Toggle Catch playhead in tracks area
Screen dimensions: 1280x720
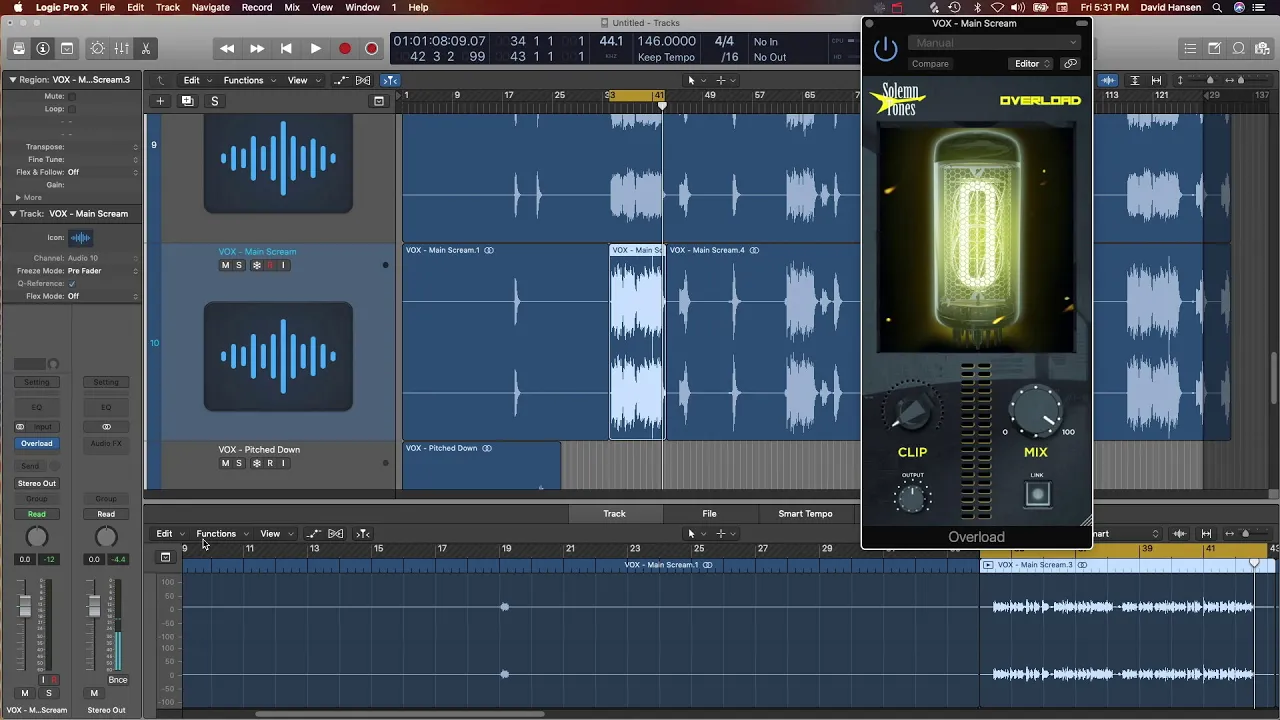(x=391, y=80)
